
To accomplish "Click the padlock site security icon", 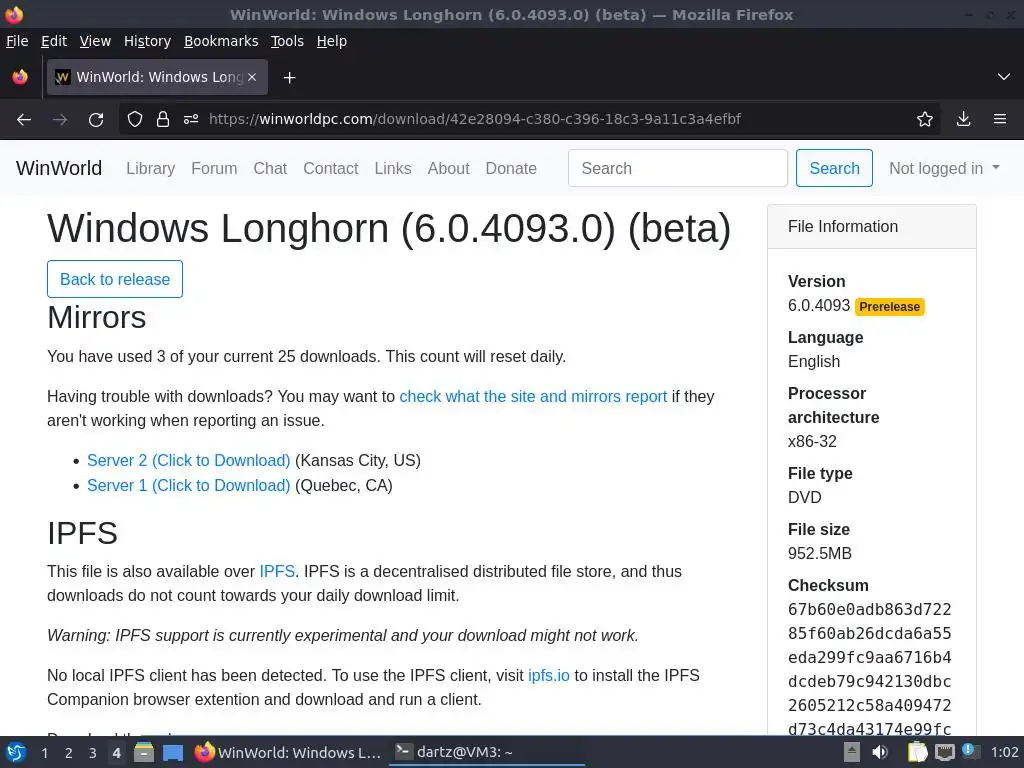I will (163, 120).
